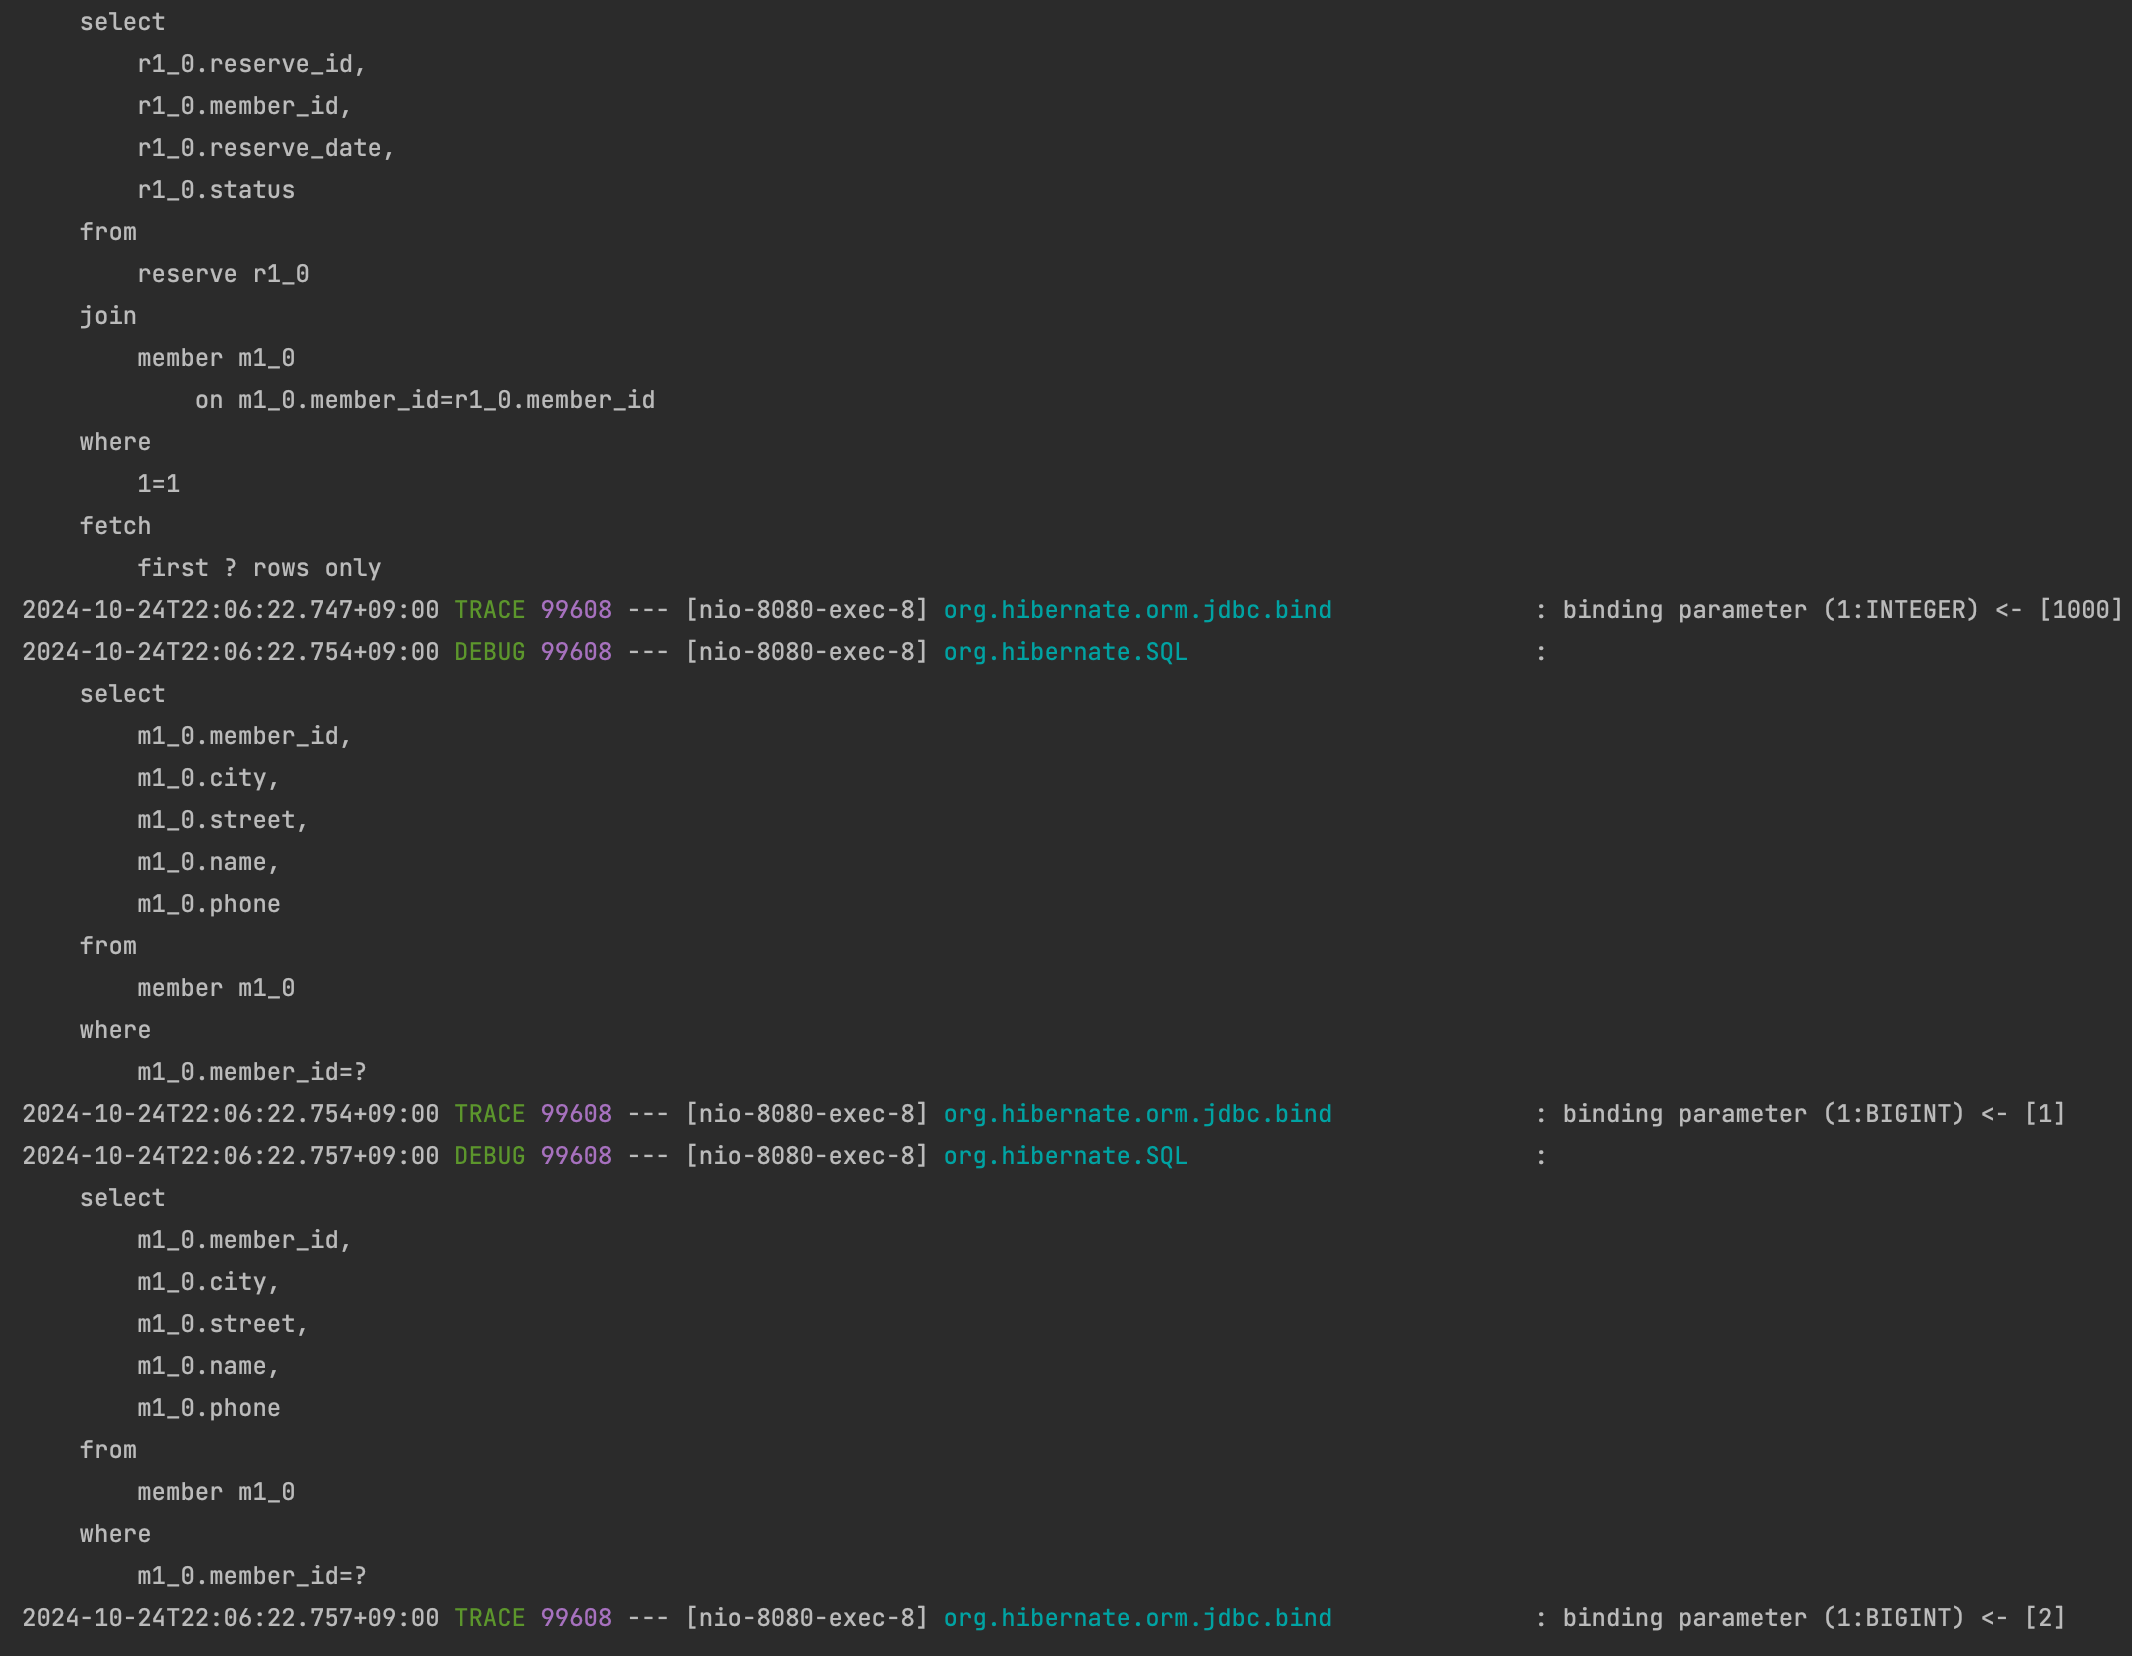Click the 'r1_0.status' column line
The width and height of the screenshot is (2132, 1656).
(x=216, y=190)
